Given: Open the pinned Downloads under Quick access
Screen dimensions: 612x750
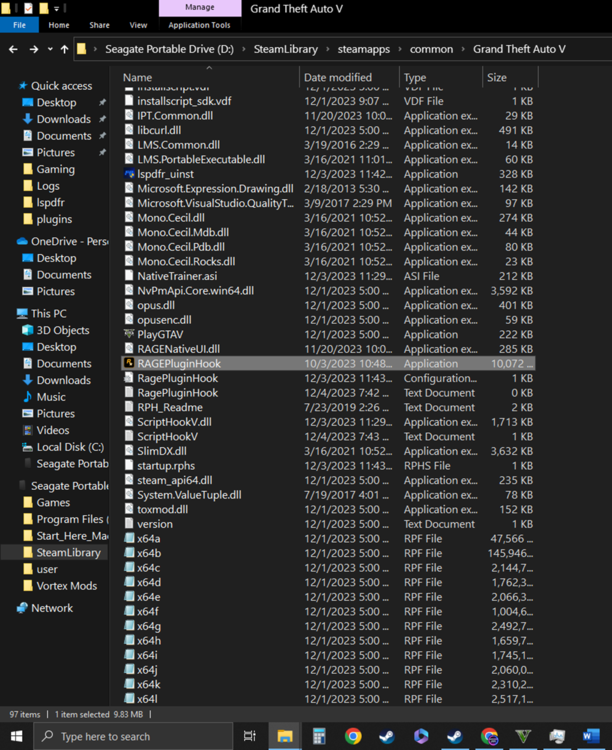Looking at the screenshot, I should [x=64, y=119].
